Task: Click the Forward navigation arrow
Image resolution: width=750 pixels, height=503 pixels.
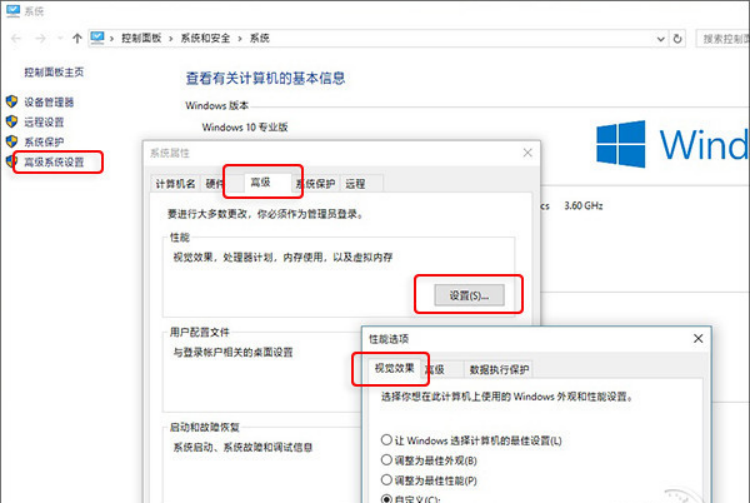Action: coord(41,38)
